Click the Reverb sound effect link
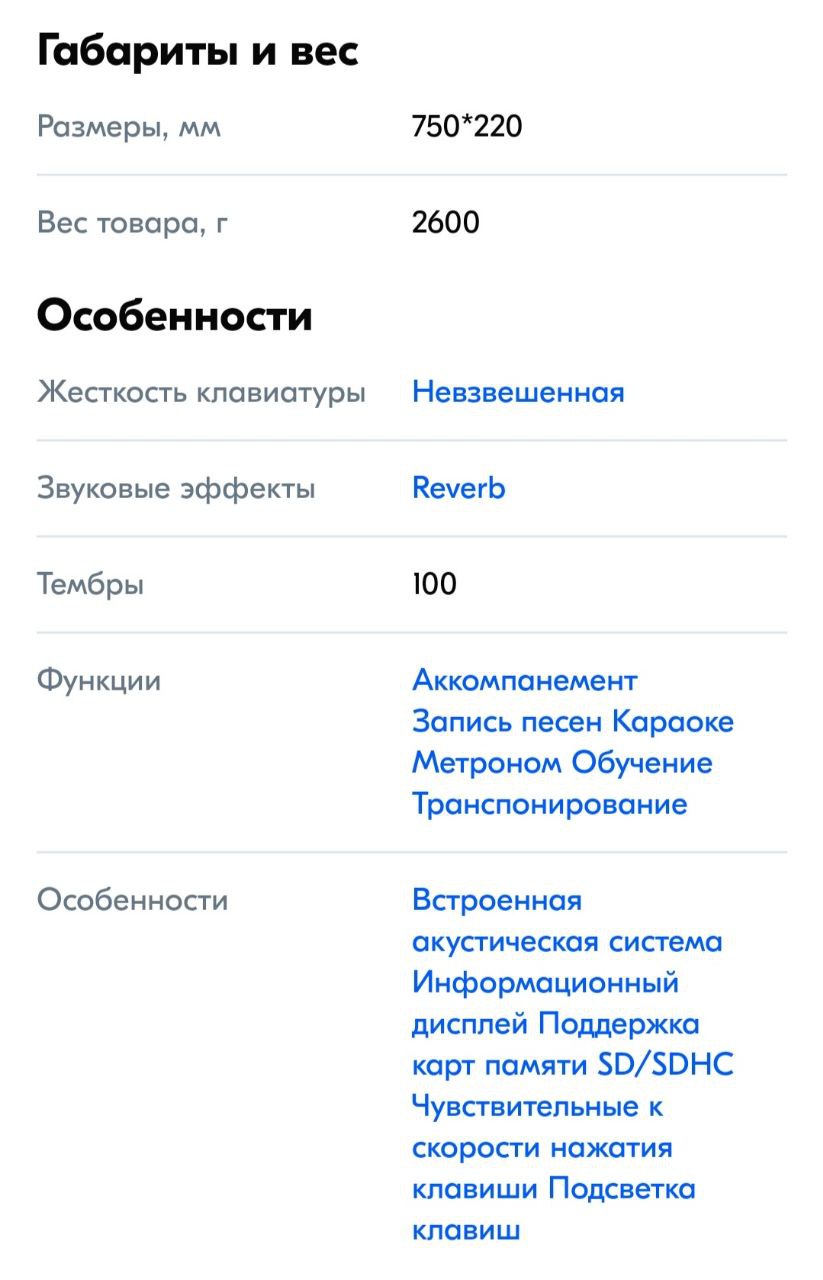The width and height of the screenshot is (823, 1280). 459,488
